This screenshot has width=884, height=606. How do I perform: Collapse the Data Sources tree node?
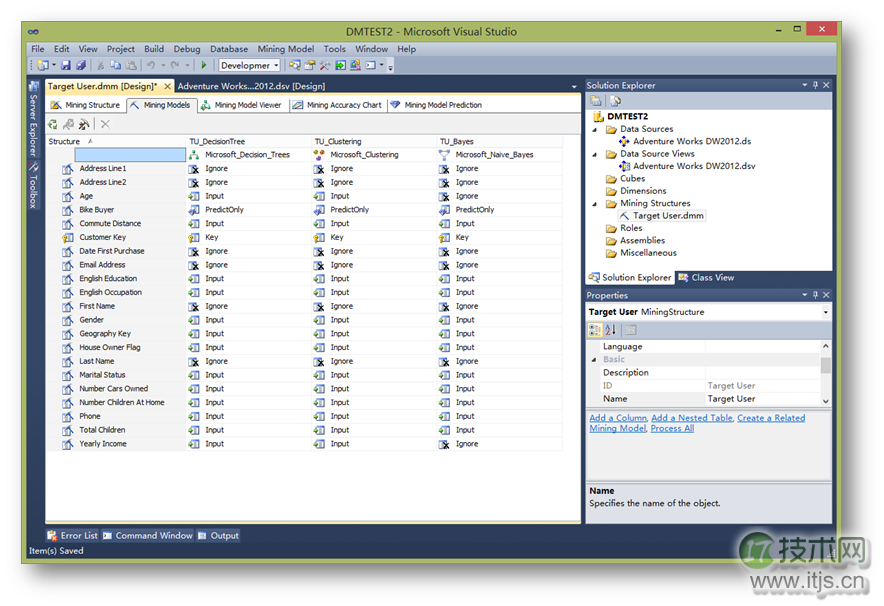point(595,130)
